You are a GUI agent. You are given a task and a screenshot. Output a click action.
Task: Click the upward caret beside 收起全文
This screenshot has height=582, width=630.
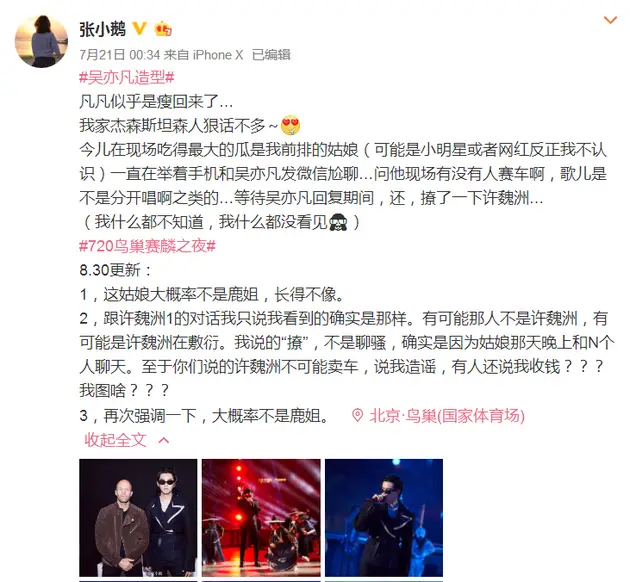pos(164,441)
